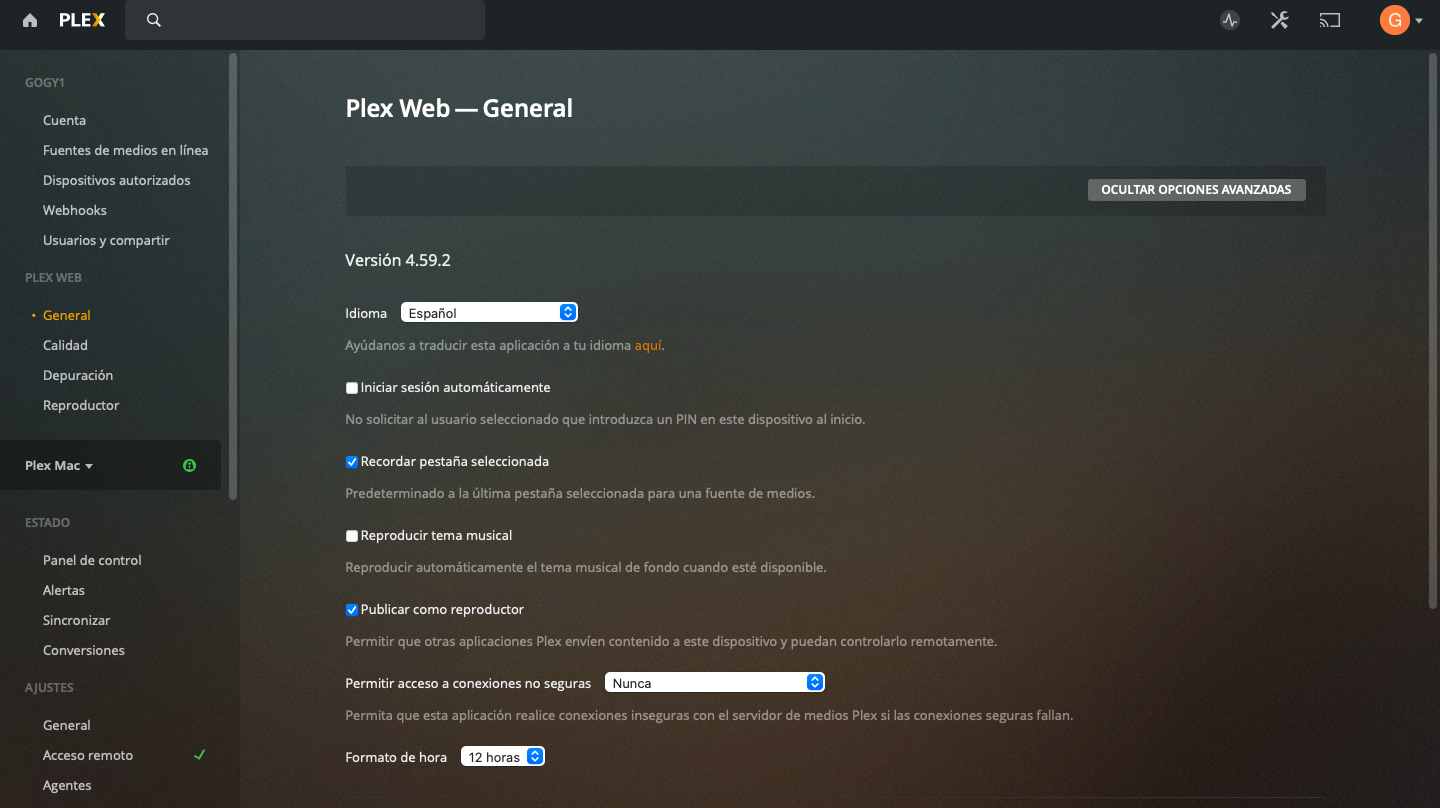
Task: Click the green secure lock icon
Action: coord(190,466)
